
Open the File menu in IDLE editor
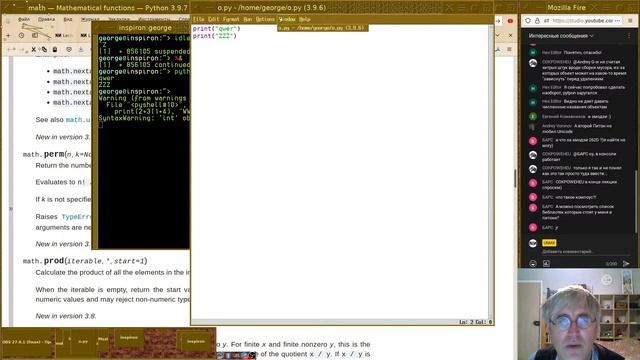pos(198,19)
